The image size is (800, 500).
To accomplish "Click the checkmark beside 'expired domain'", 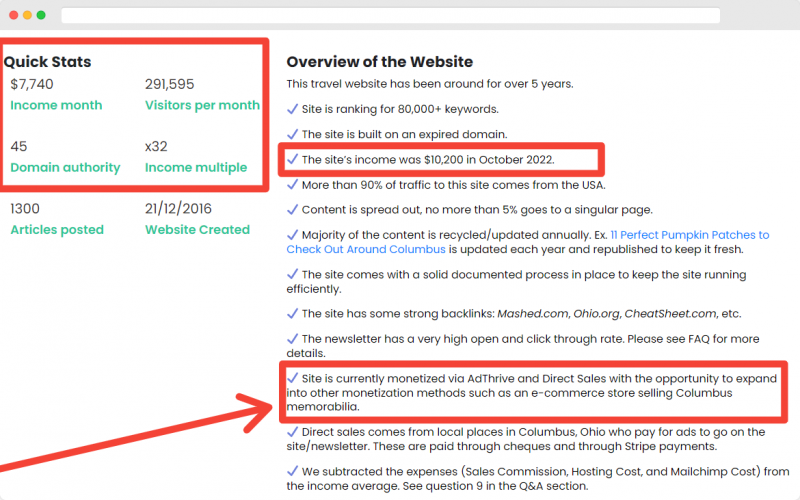I will click(x=292, y=134).
